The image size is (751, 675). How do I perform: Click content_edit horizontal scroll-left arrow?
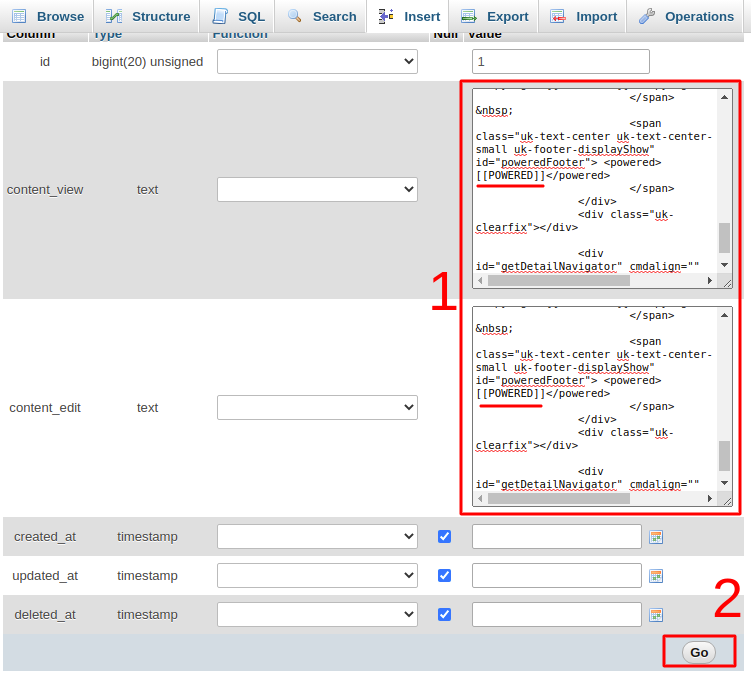(480, 499)
